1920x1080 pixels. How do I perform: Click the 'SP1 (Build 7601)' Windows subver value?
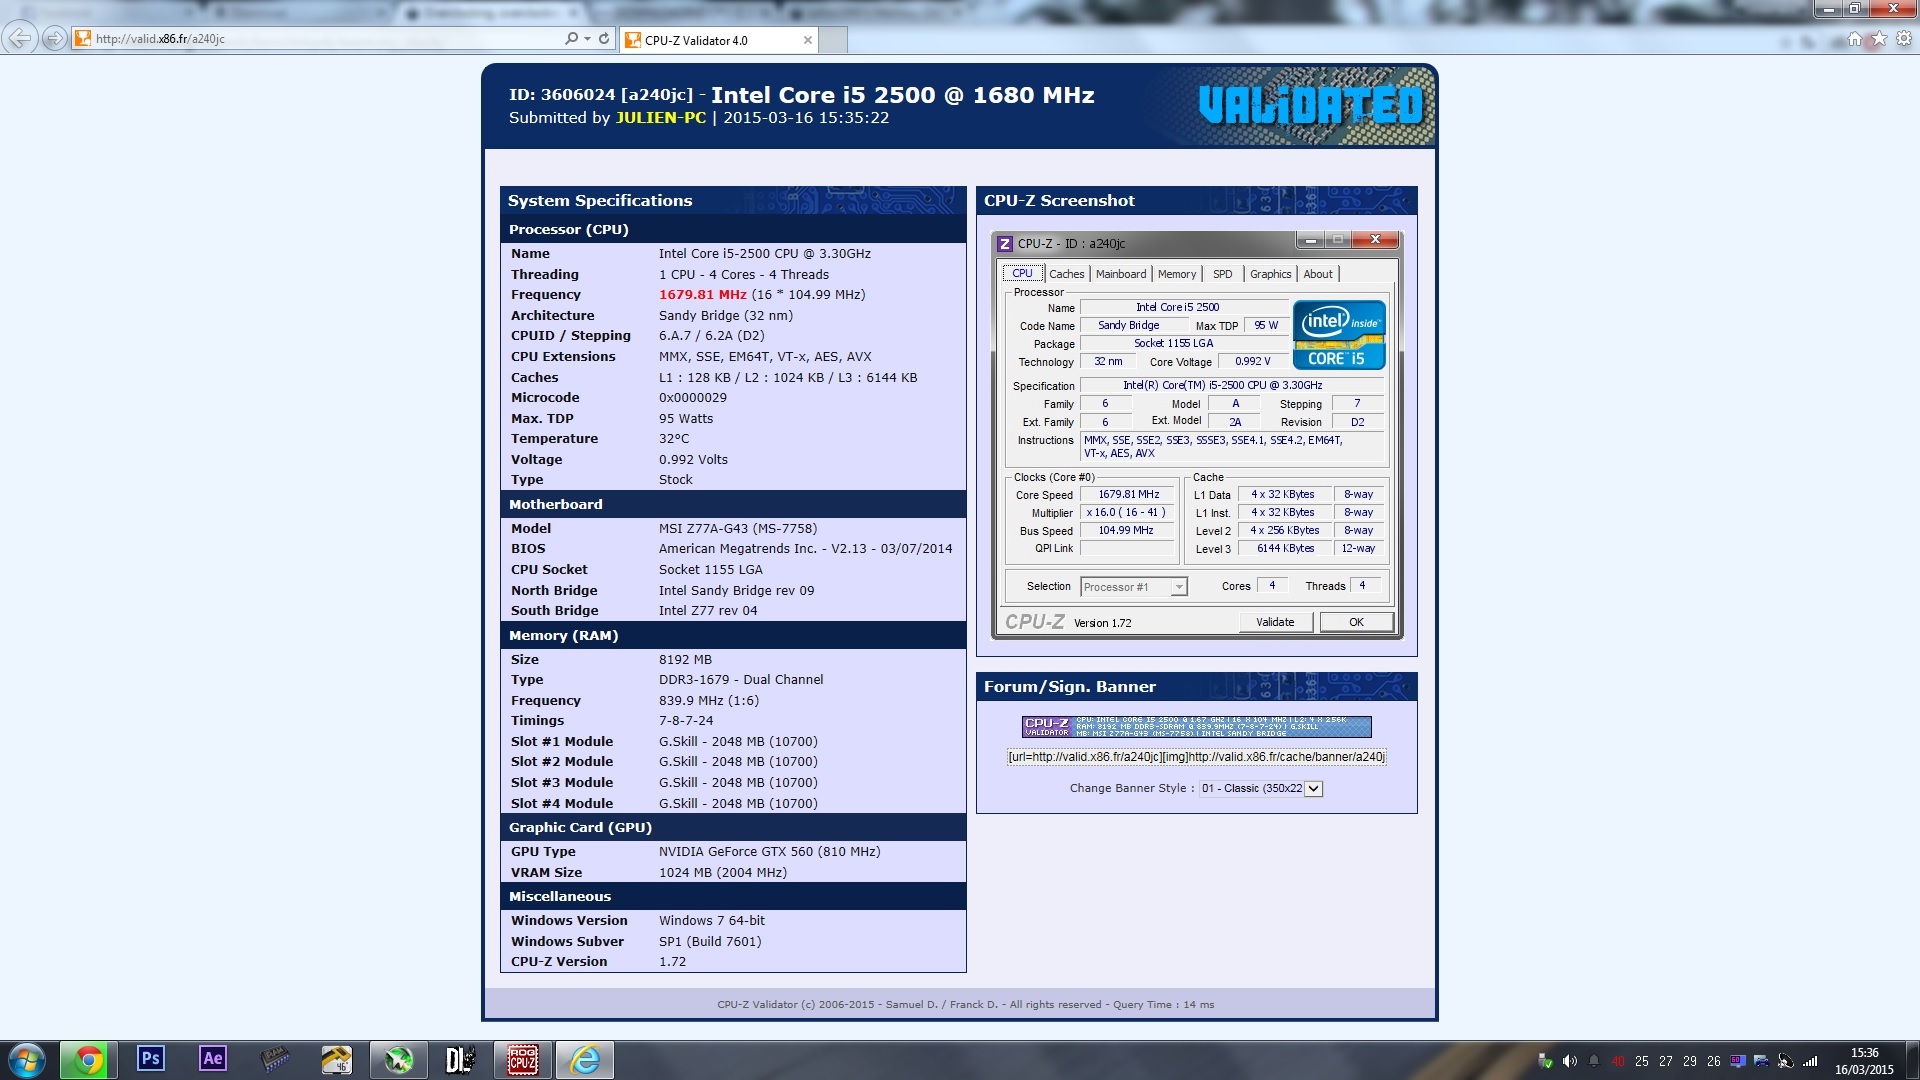tap(709, 942)
